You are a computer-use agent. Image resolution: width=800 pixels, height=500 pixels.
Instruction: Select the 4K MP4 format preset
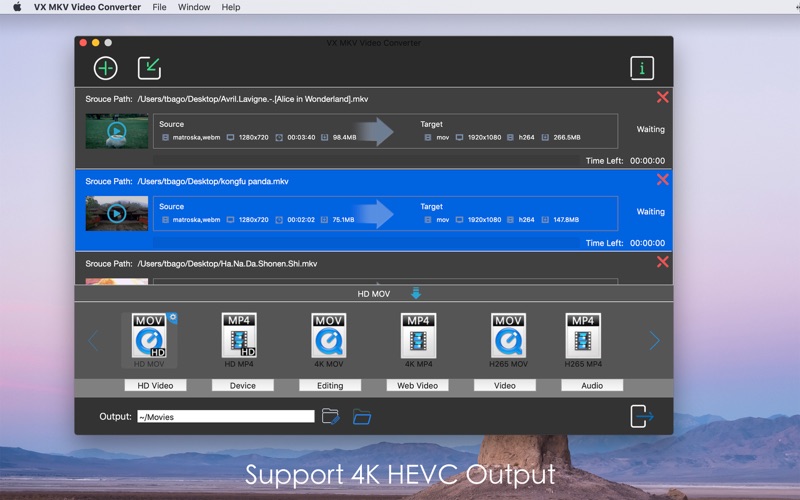(x=418, y=340)
